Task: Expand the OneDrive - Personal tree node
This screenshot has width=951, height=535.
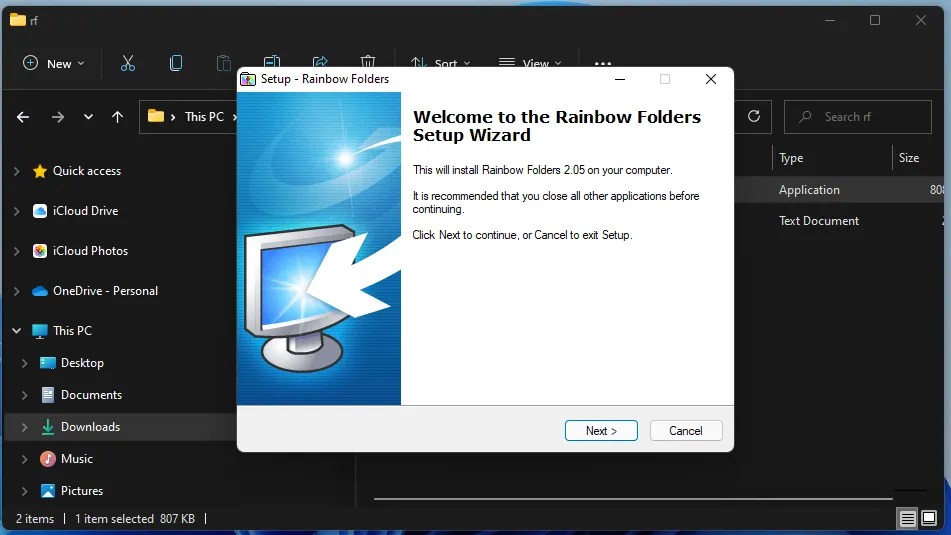Action: [x=17, y=291]
